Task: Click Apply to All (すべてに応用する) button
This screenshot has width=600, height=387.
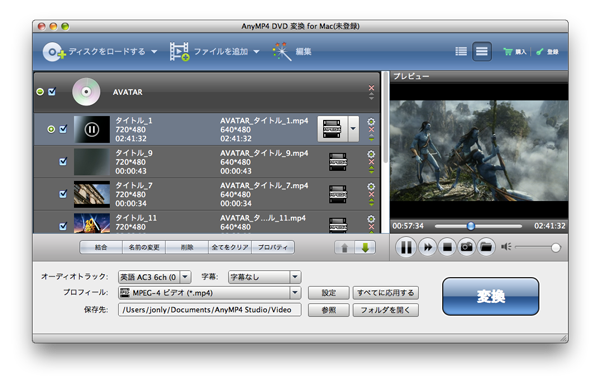Action: coord(385,293)
